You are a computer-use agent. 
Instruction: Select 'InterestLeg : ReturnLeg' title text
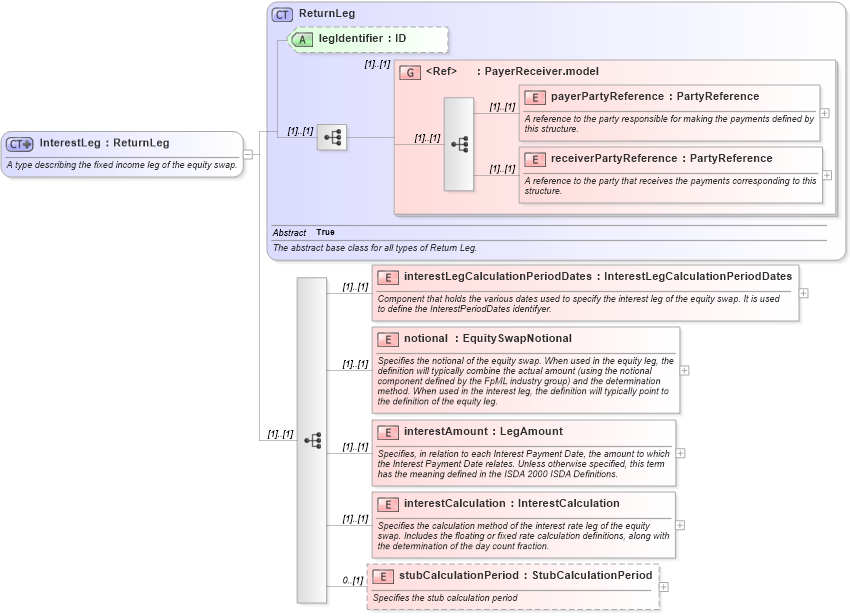(104, 143)
